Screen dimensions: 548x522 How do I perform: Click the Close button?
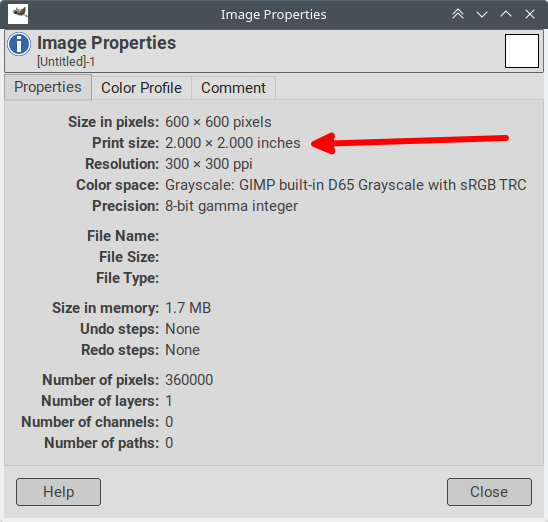pos(489,492)
